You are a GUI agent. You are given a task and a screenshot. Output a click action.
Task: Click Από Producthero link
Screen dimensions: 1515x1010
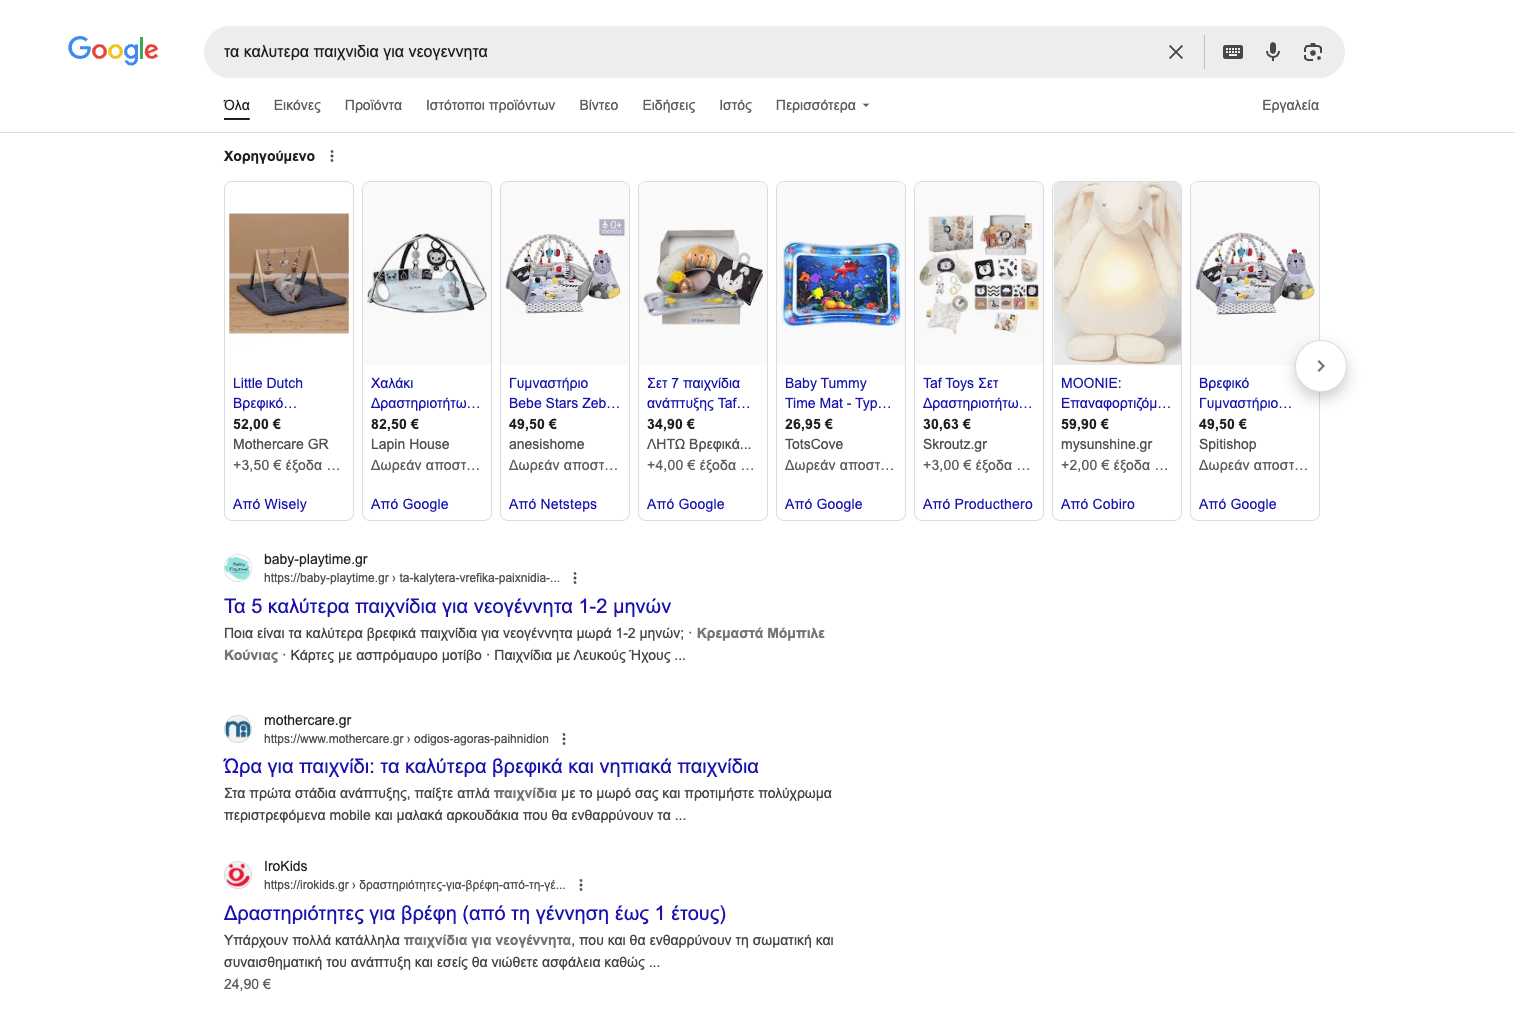tap(978, 504)
